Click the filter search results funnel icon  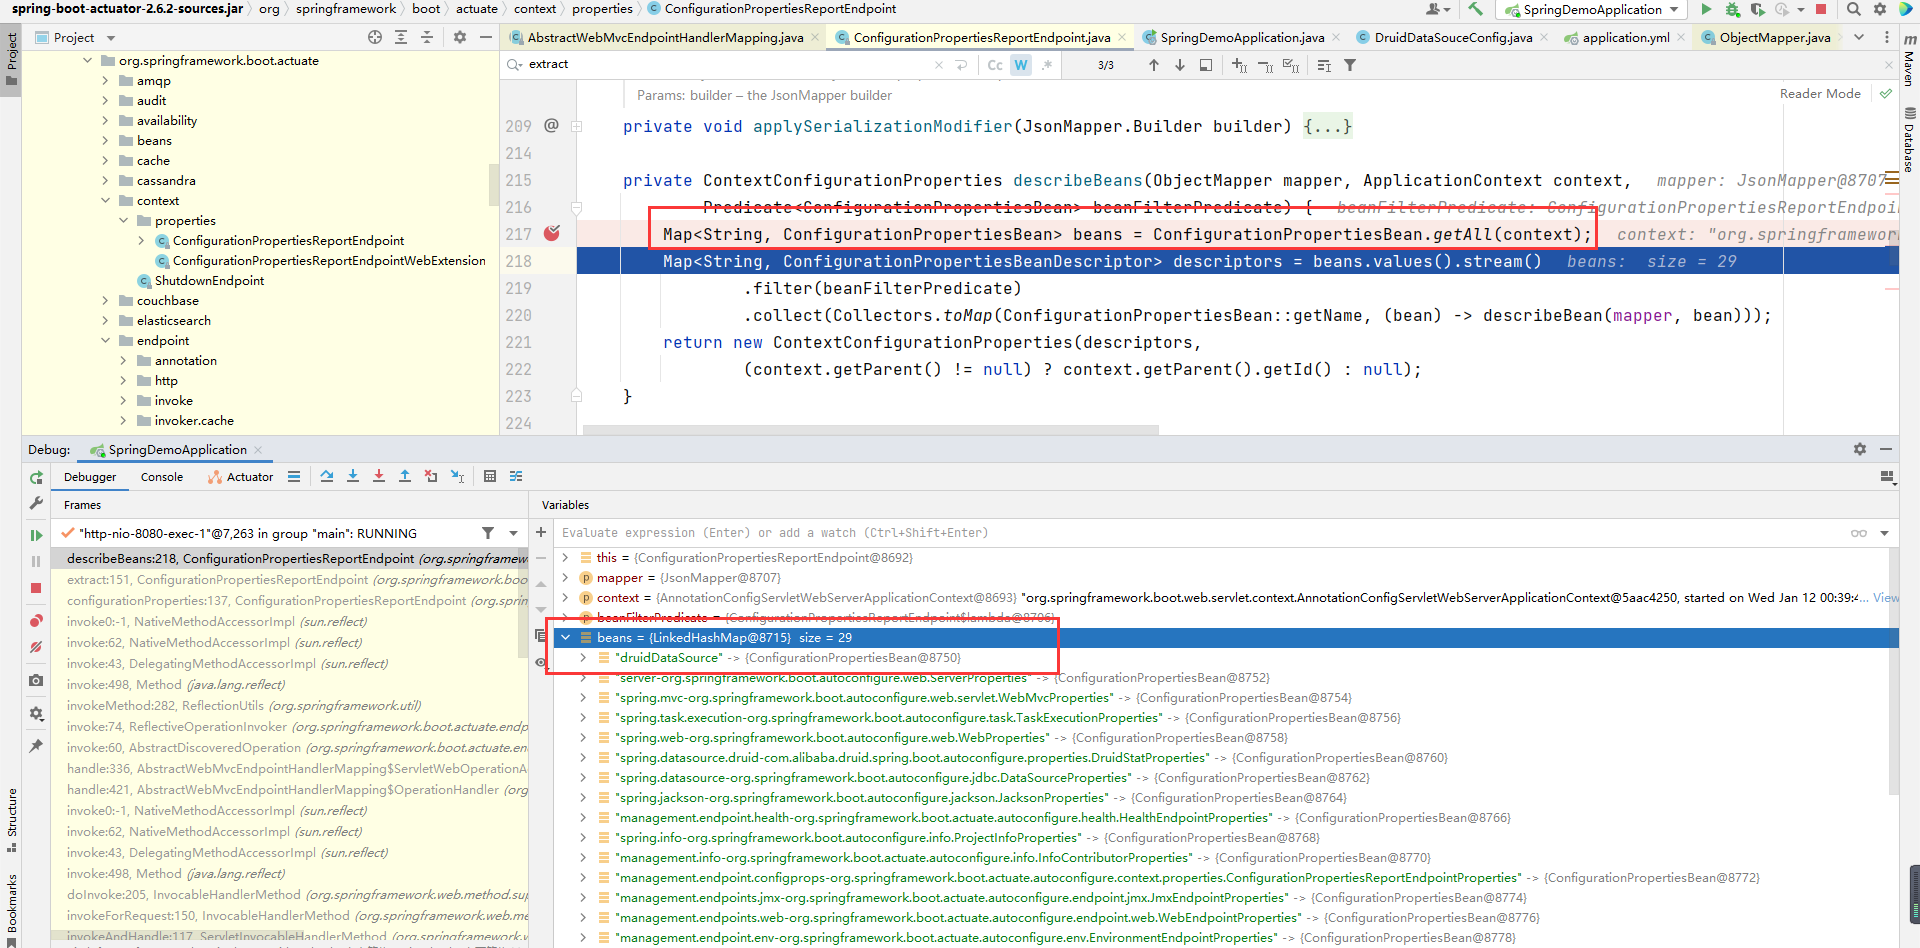1350,65
